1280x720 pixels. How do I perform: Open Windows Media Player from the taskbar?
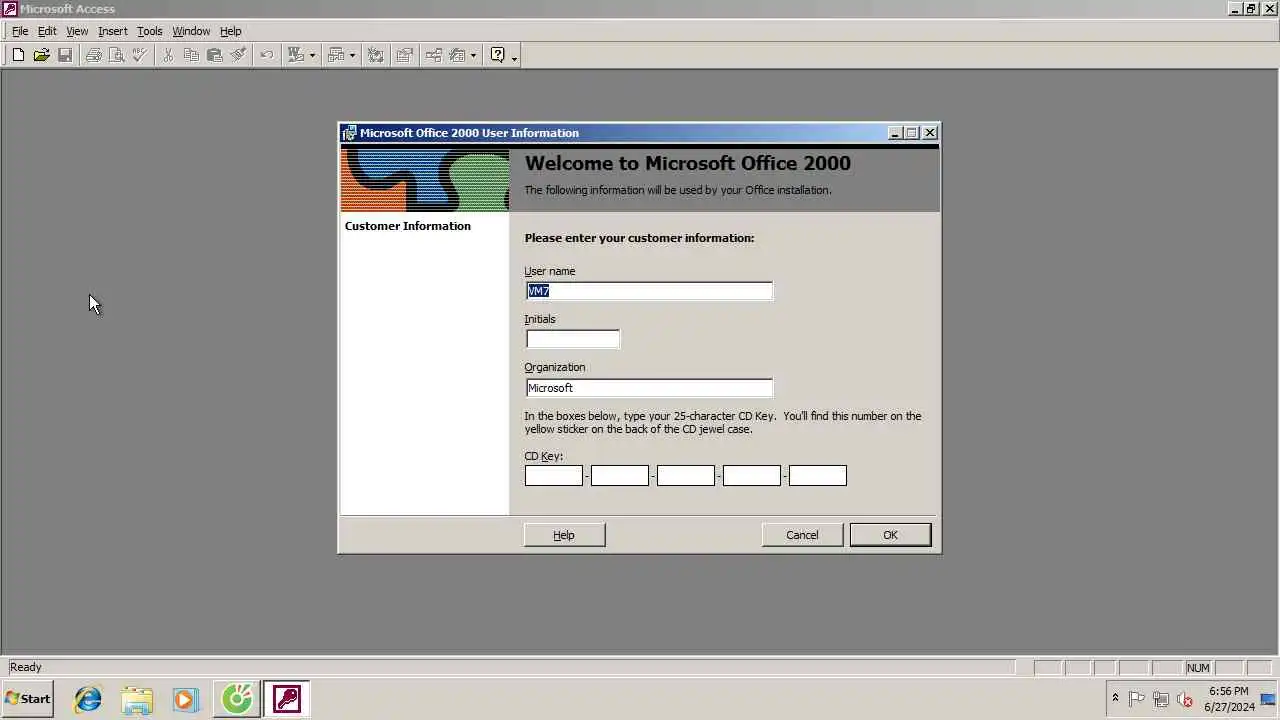[x=185, y=699]
